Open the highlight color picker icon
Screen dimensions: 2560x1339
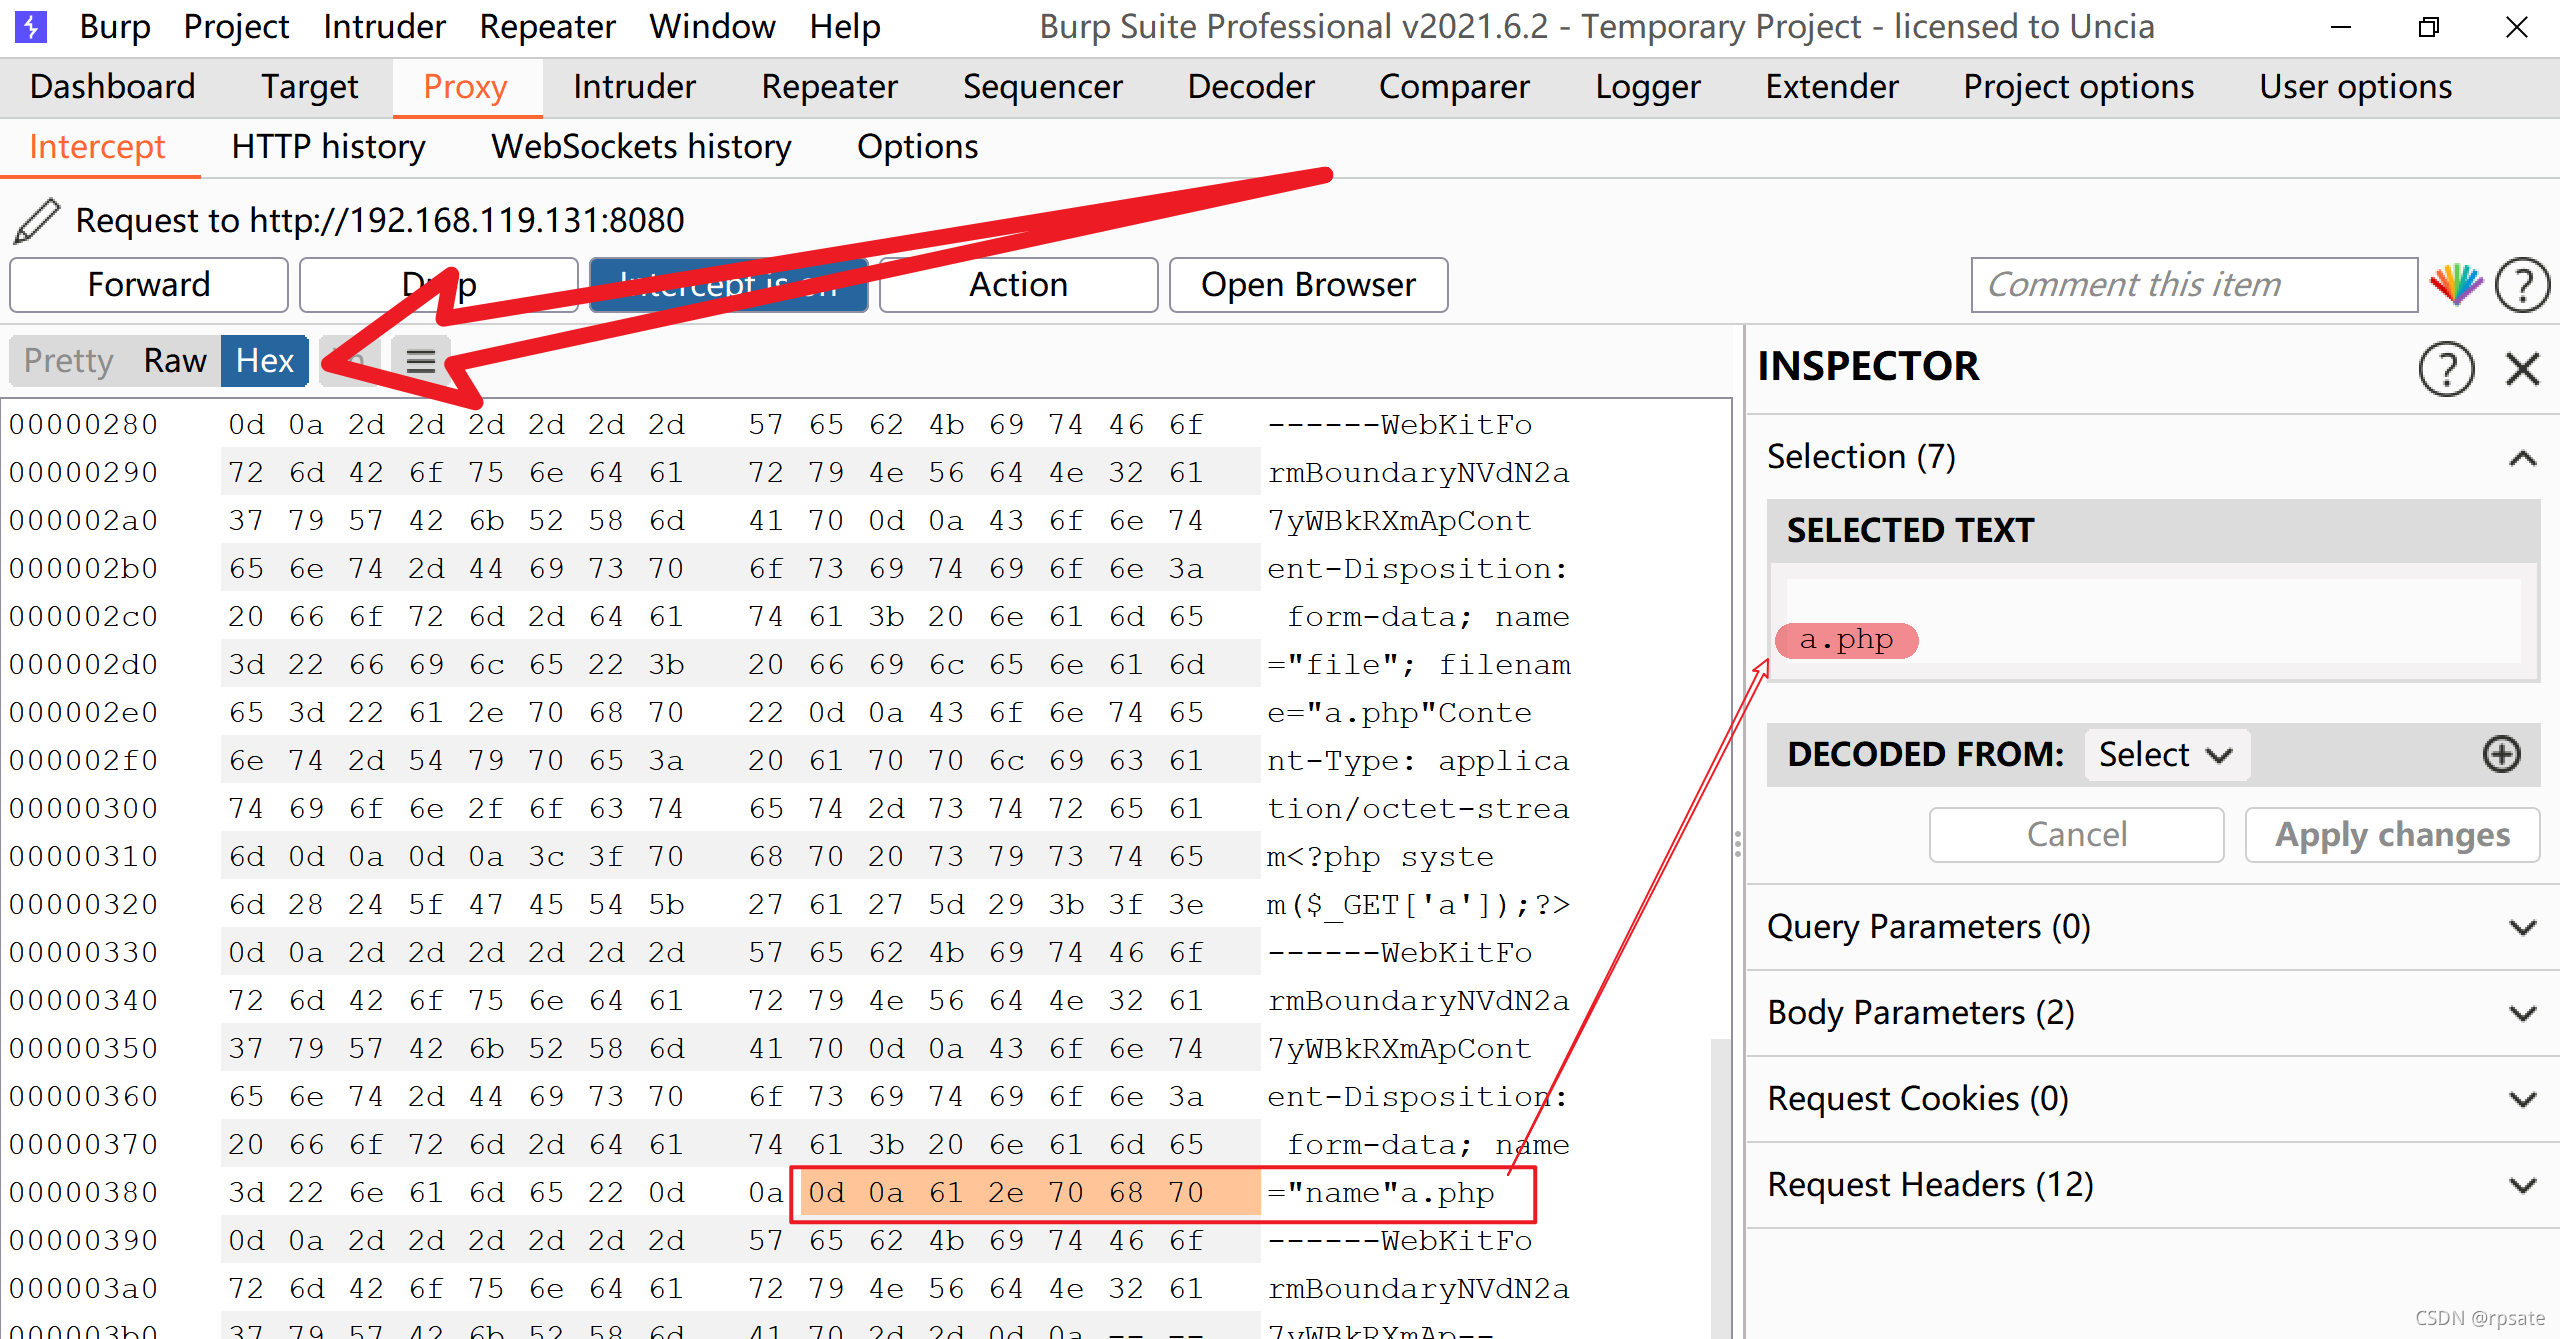(x=2456, y=286)
